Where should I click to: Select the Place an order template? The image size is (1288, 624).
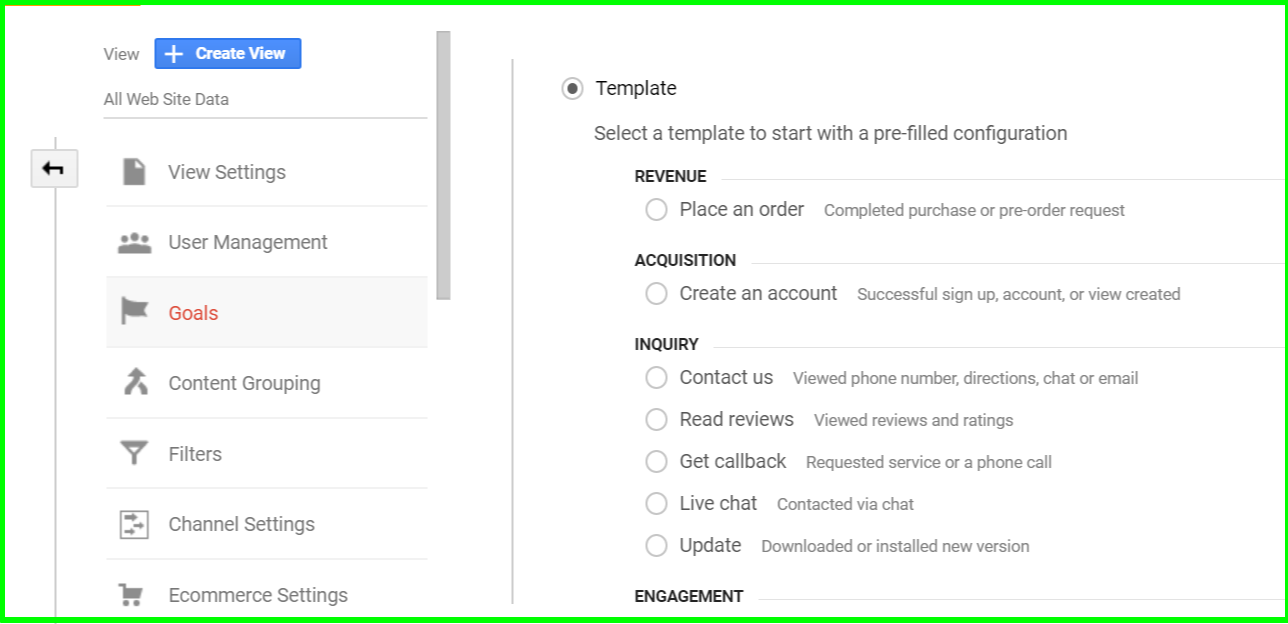click(656, 210)
